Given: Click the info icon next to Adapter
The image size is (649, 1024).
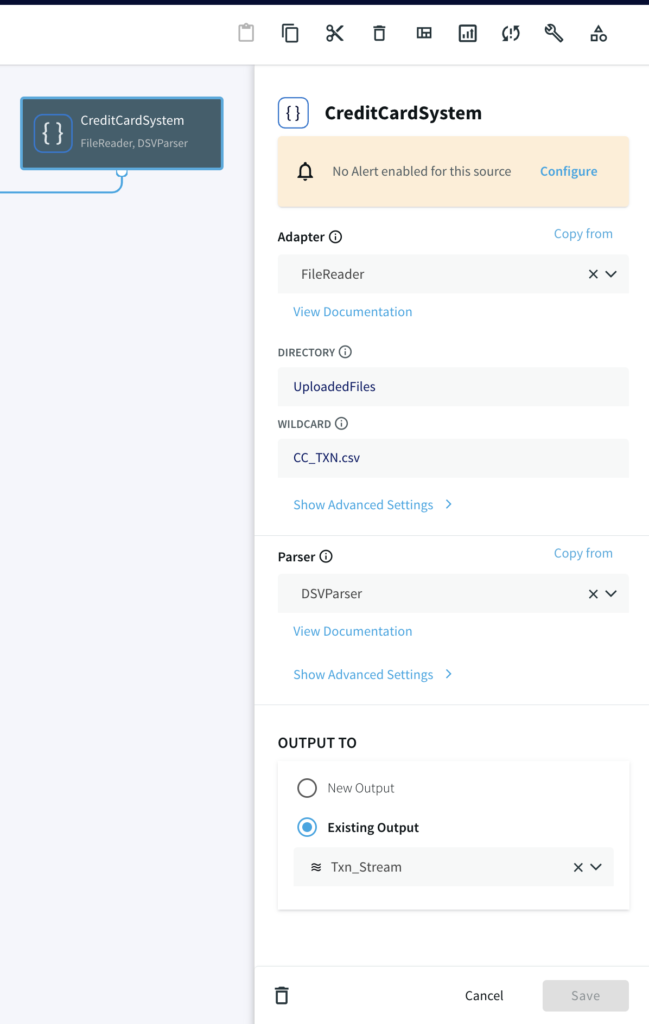Looking at the screenshot, I should coord(335,237).
